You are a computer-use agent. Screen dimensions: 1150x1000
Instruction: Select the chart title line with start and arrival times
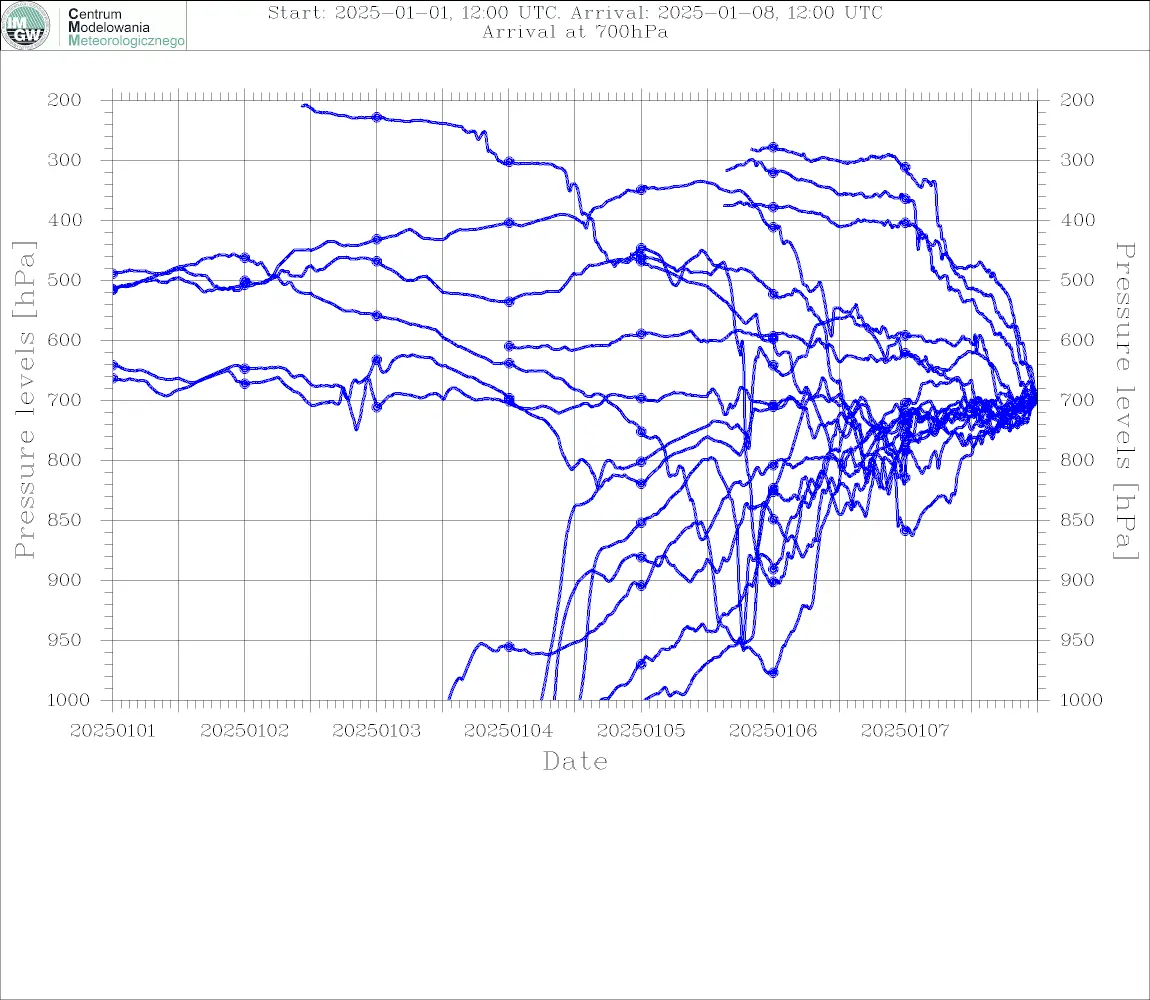575,13
